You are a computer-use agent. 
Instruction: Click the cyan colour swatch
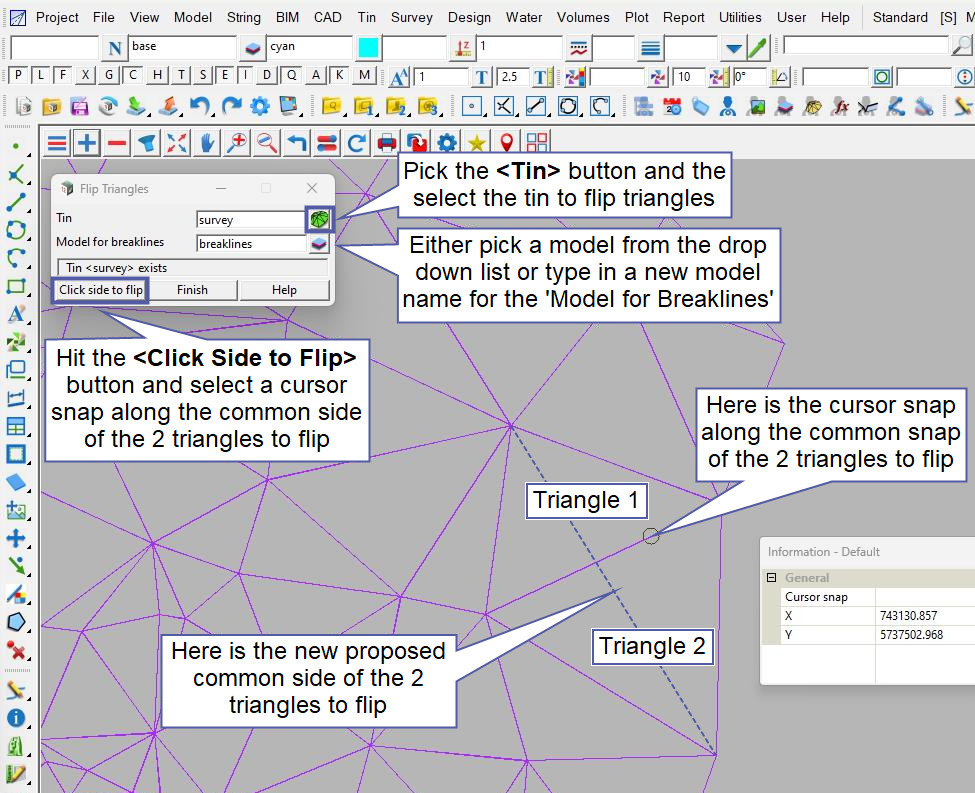[x=368, y=48]
